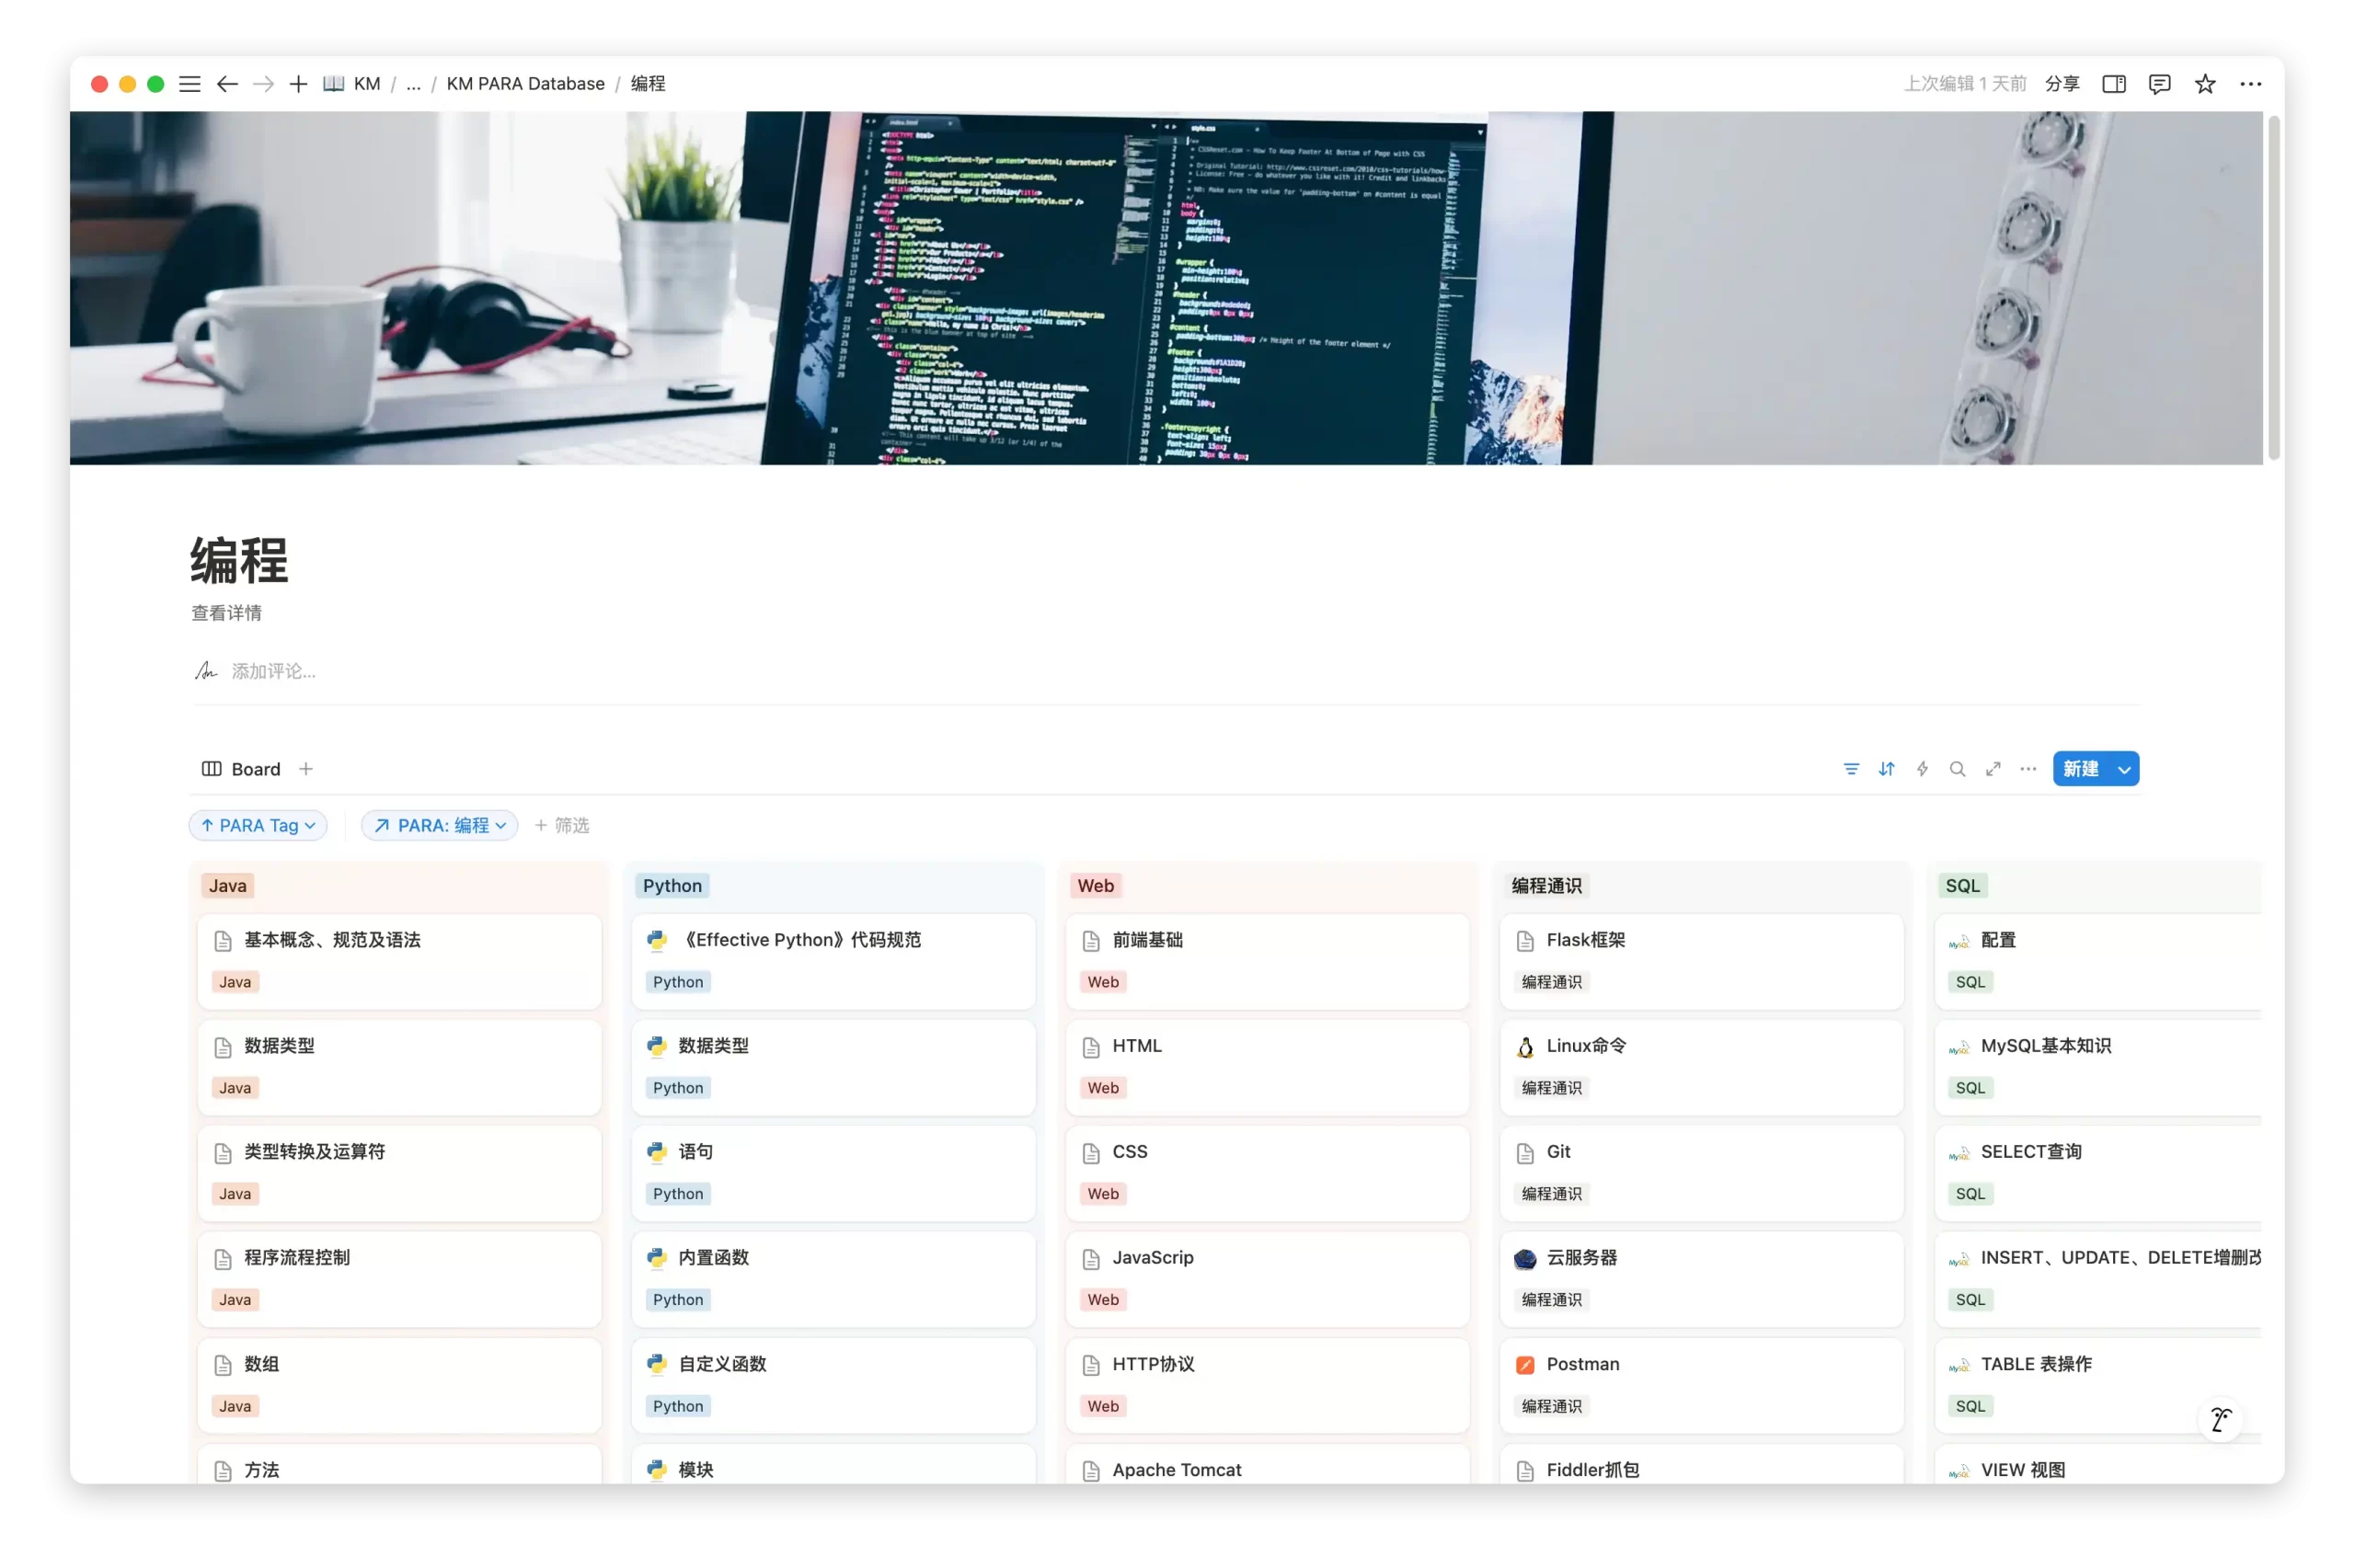Viewport: 2355px width, 1568px height.
Task: Open the KM PARA Database breadcrumb
Action: pyautogui.click(x=526, y=83)
